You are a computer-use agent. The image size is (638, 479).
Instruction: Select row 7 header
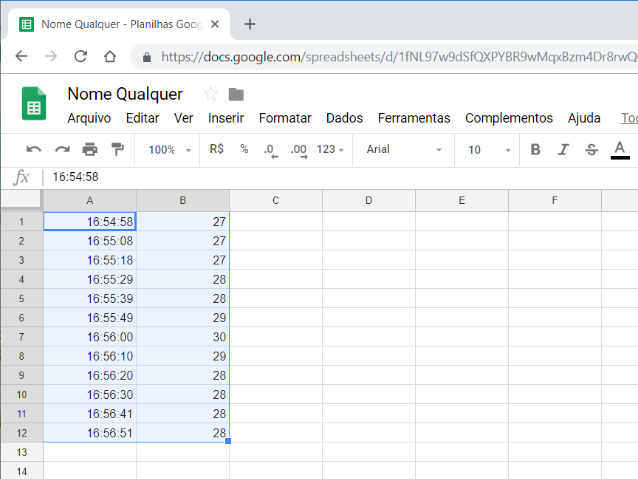[x=22, y=337]
